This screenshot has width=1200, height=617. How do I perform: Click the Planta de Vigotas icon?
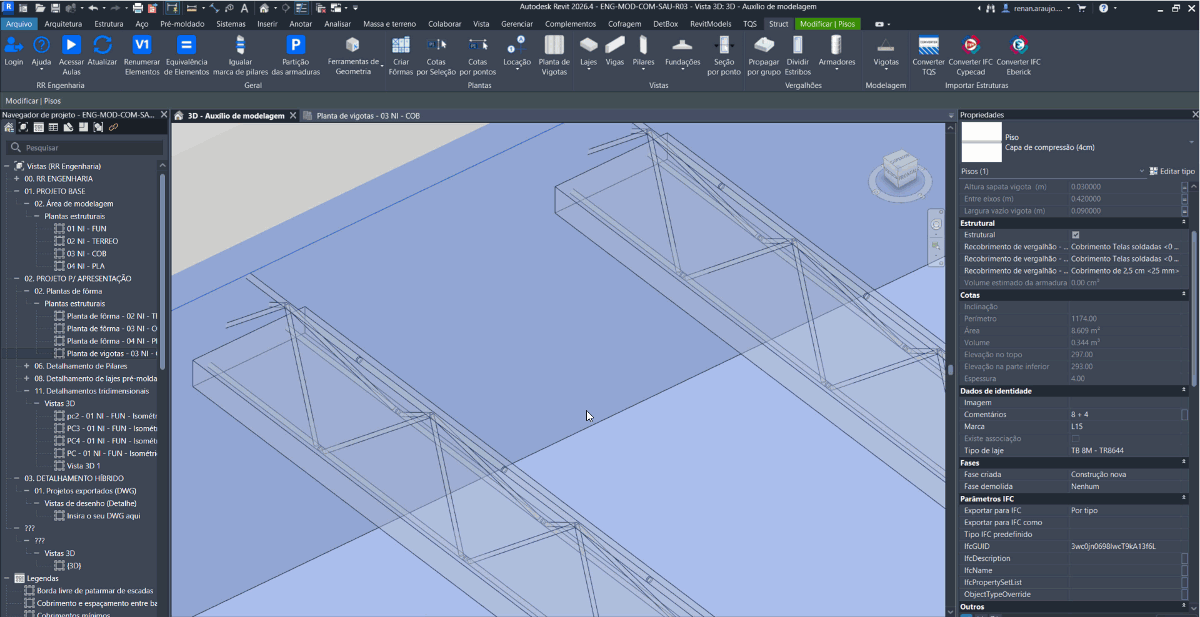pos(554,46)
